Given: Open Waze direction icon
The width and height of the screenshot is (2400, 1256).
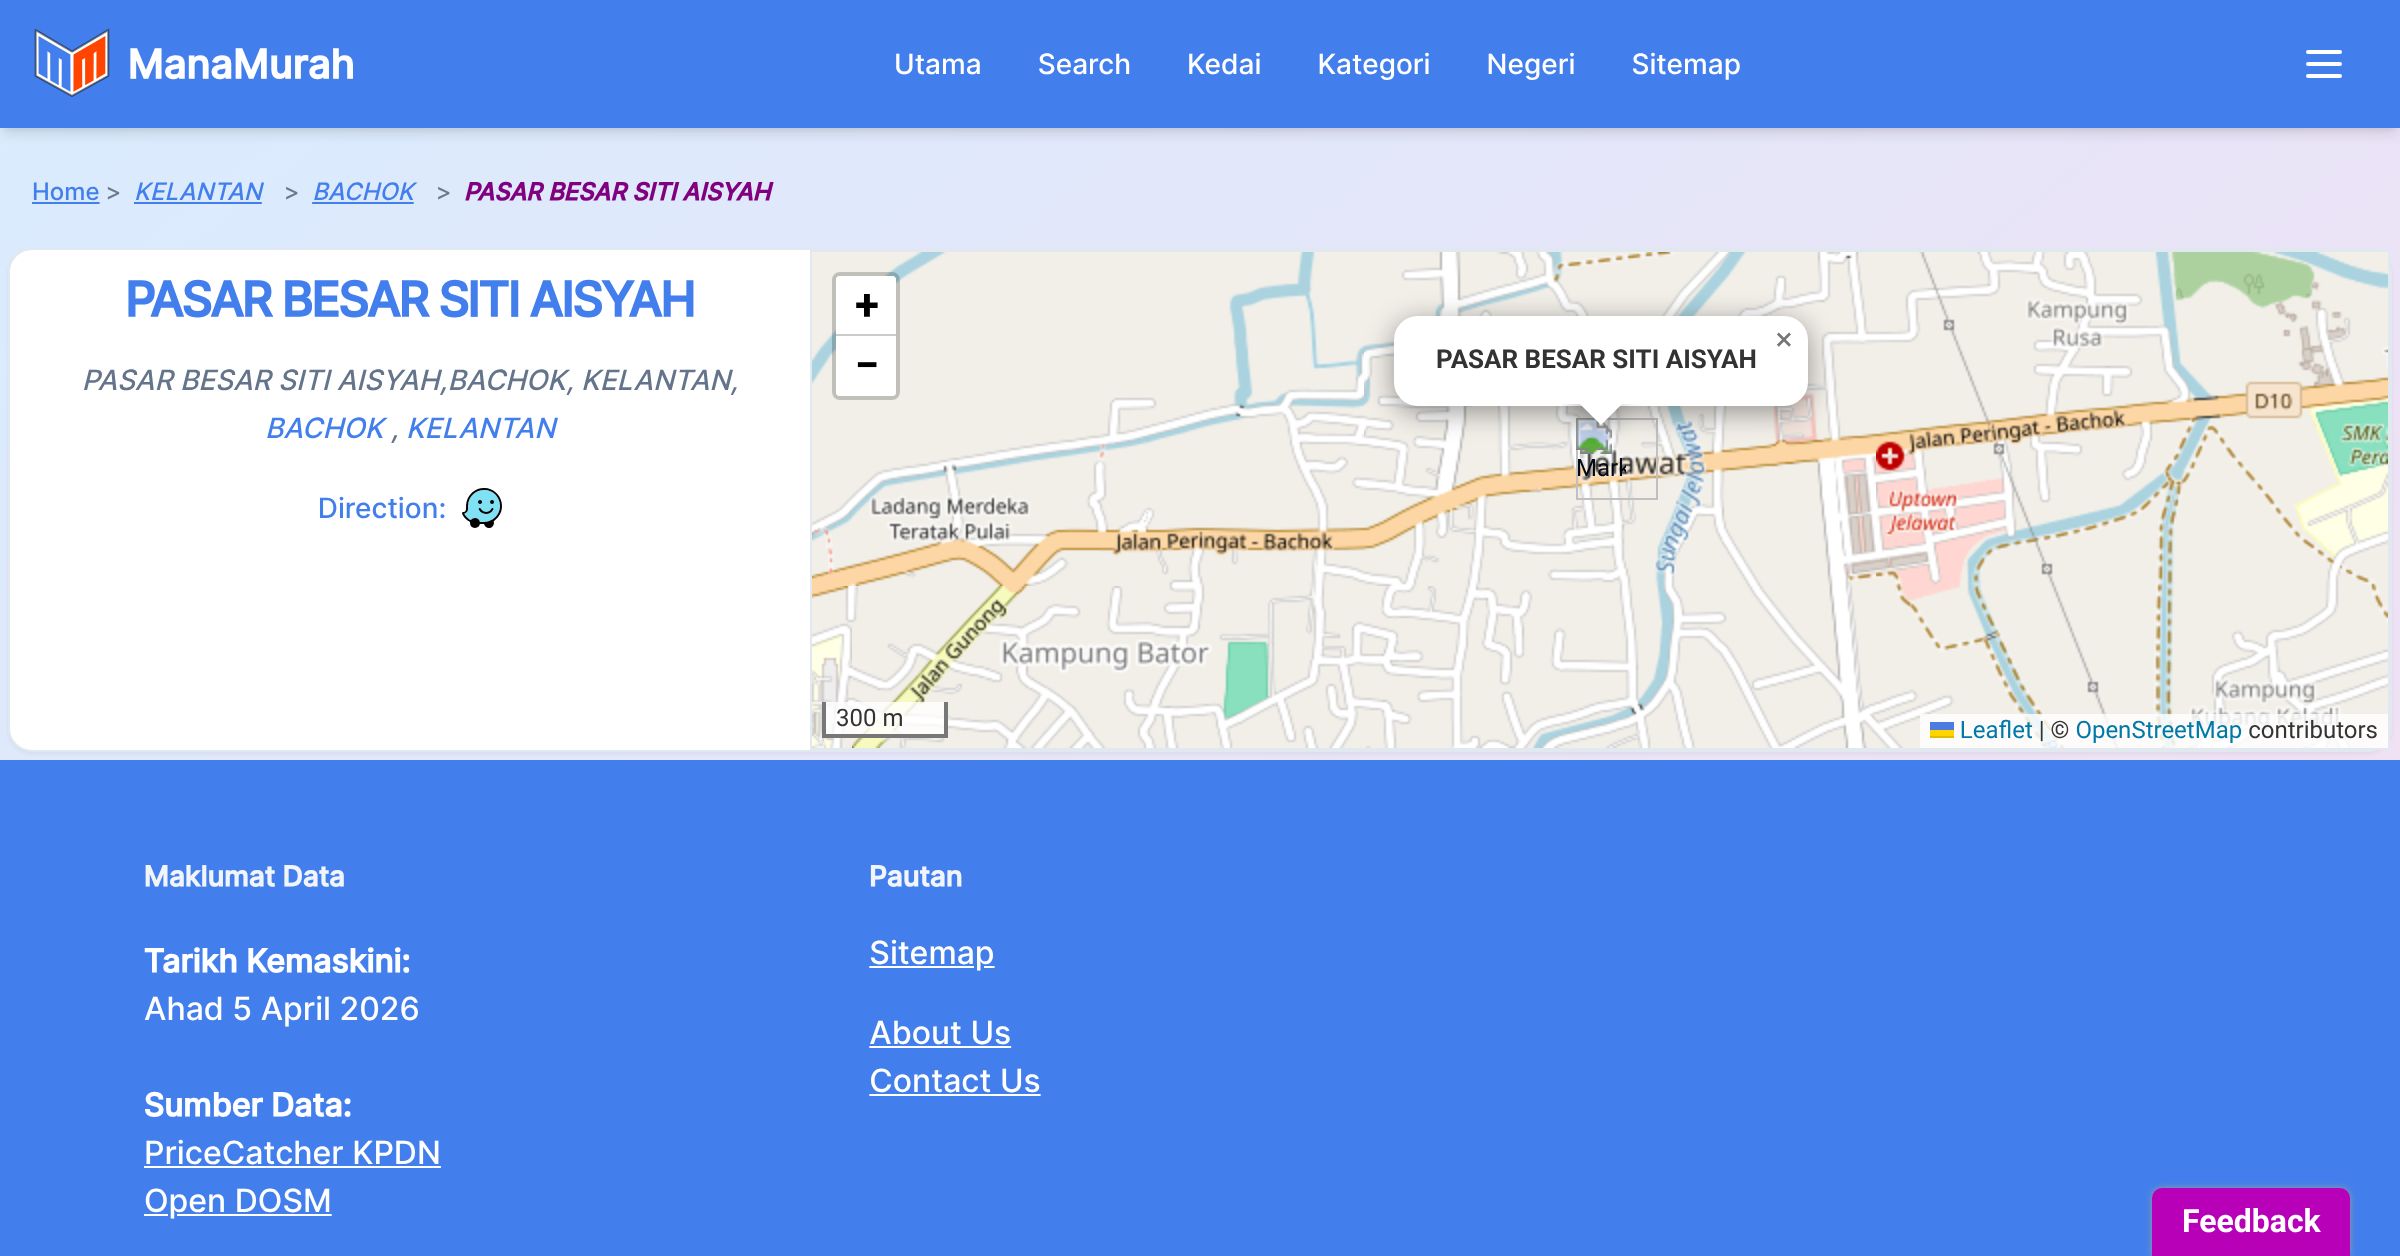Looking at the screenshot, I should [482, 508].
